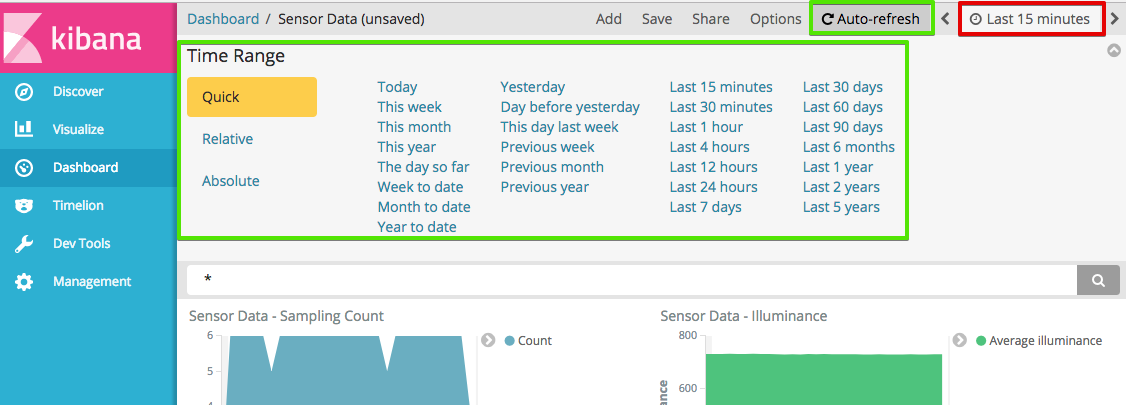1126x405 pixels.
Task: Click the Dashboard gauge icon
Action: pyautogui.click(x=24, y=168)
